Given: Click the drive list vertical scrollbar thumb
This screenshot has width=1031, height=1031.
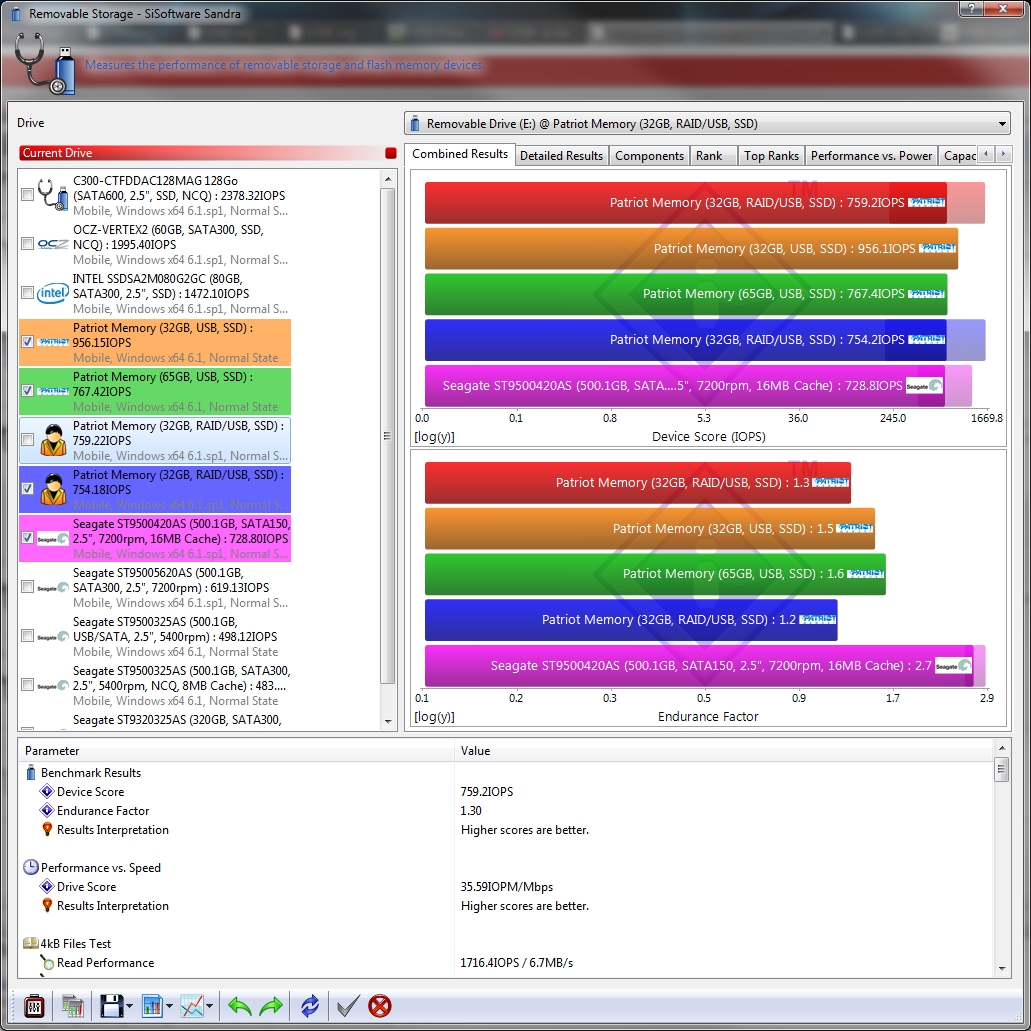Looking at the screenshot, I should (388, 436).
